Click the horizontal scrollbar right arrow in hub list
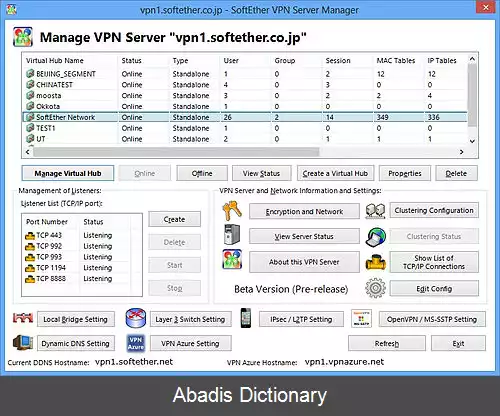This screenshot has height=416, width=500. 461,152
